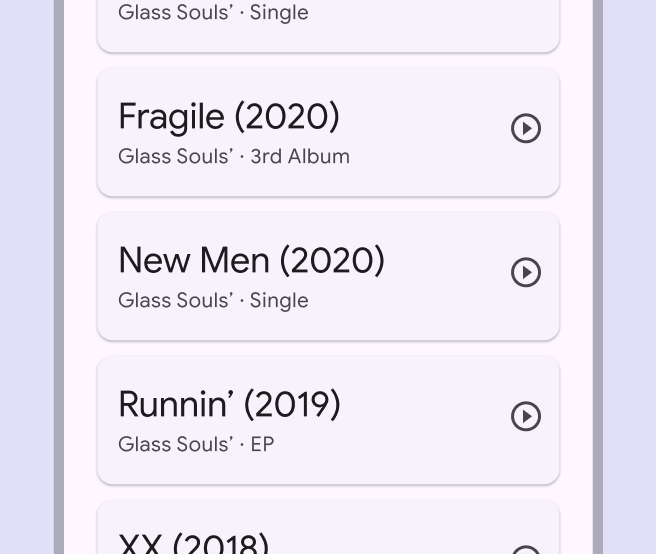
Task: Select the New Men (2020) title
Action: click(251, 261)
